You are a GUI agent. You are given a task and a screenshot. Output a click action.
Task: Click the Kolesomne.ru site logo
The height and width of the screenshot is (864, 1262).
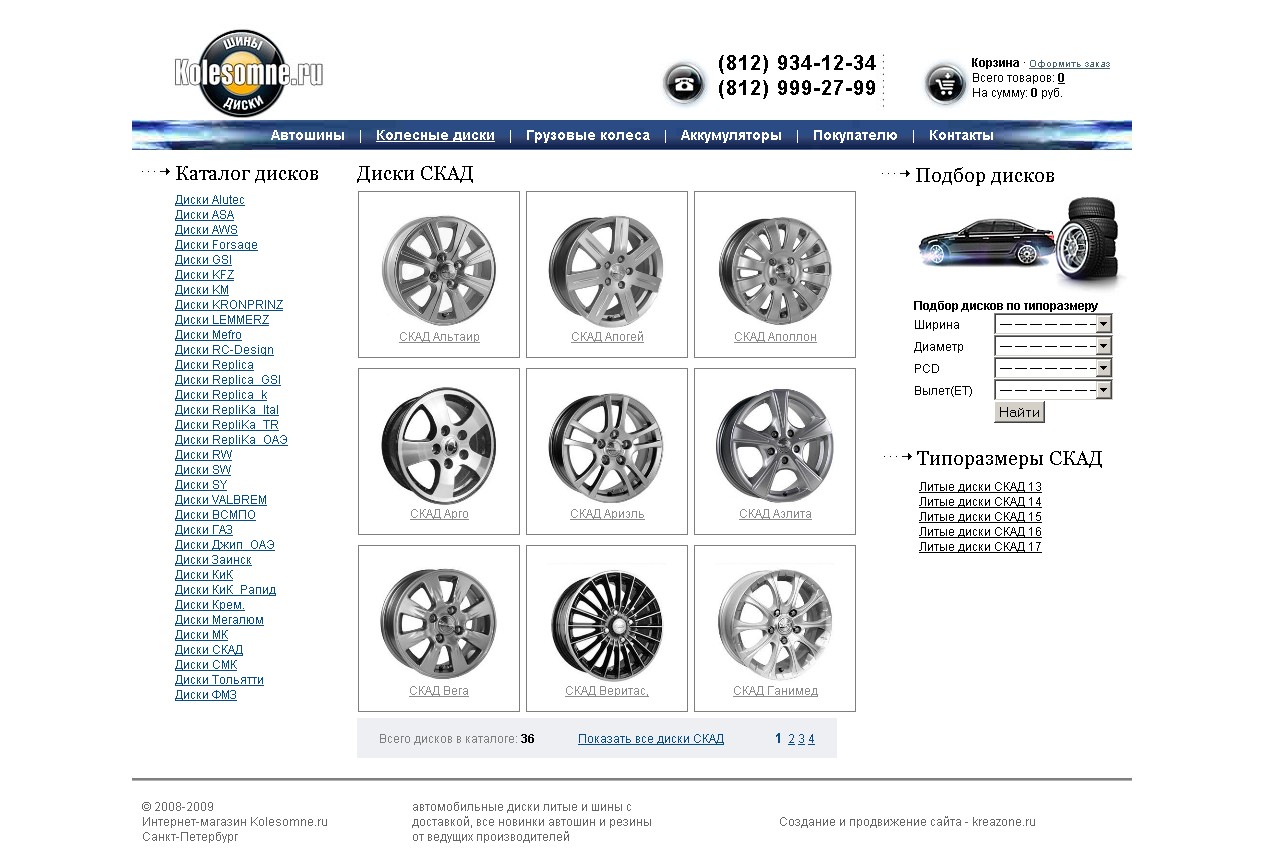pos(248,74)
